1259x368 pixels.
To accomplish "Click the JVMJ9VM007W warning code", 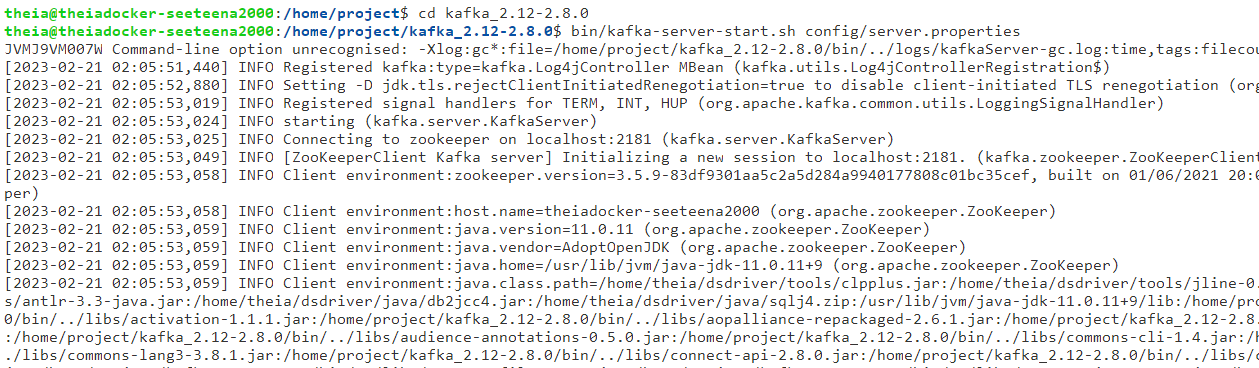I will pyautogui.click(x=52, y=48).
